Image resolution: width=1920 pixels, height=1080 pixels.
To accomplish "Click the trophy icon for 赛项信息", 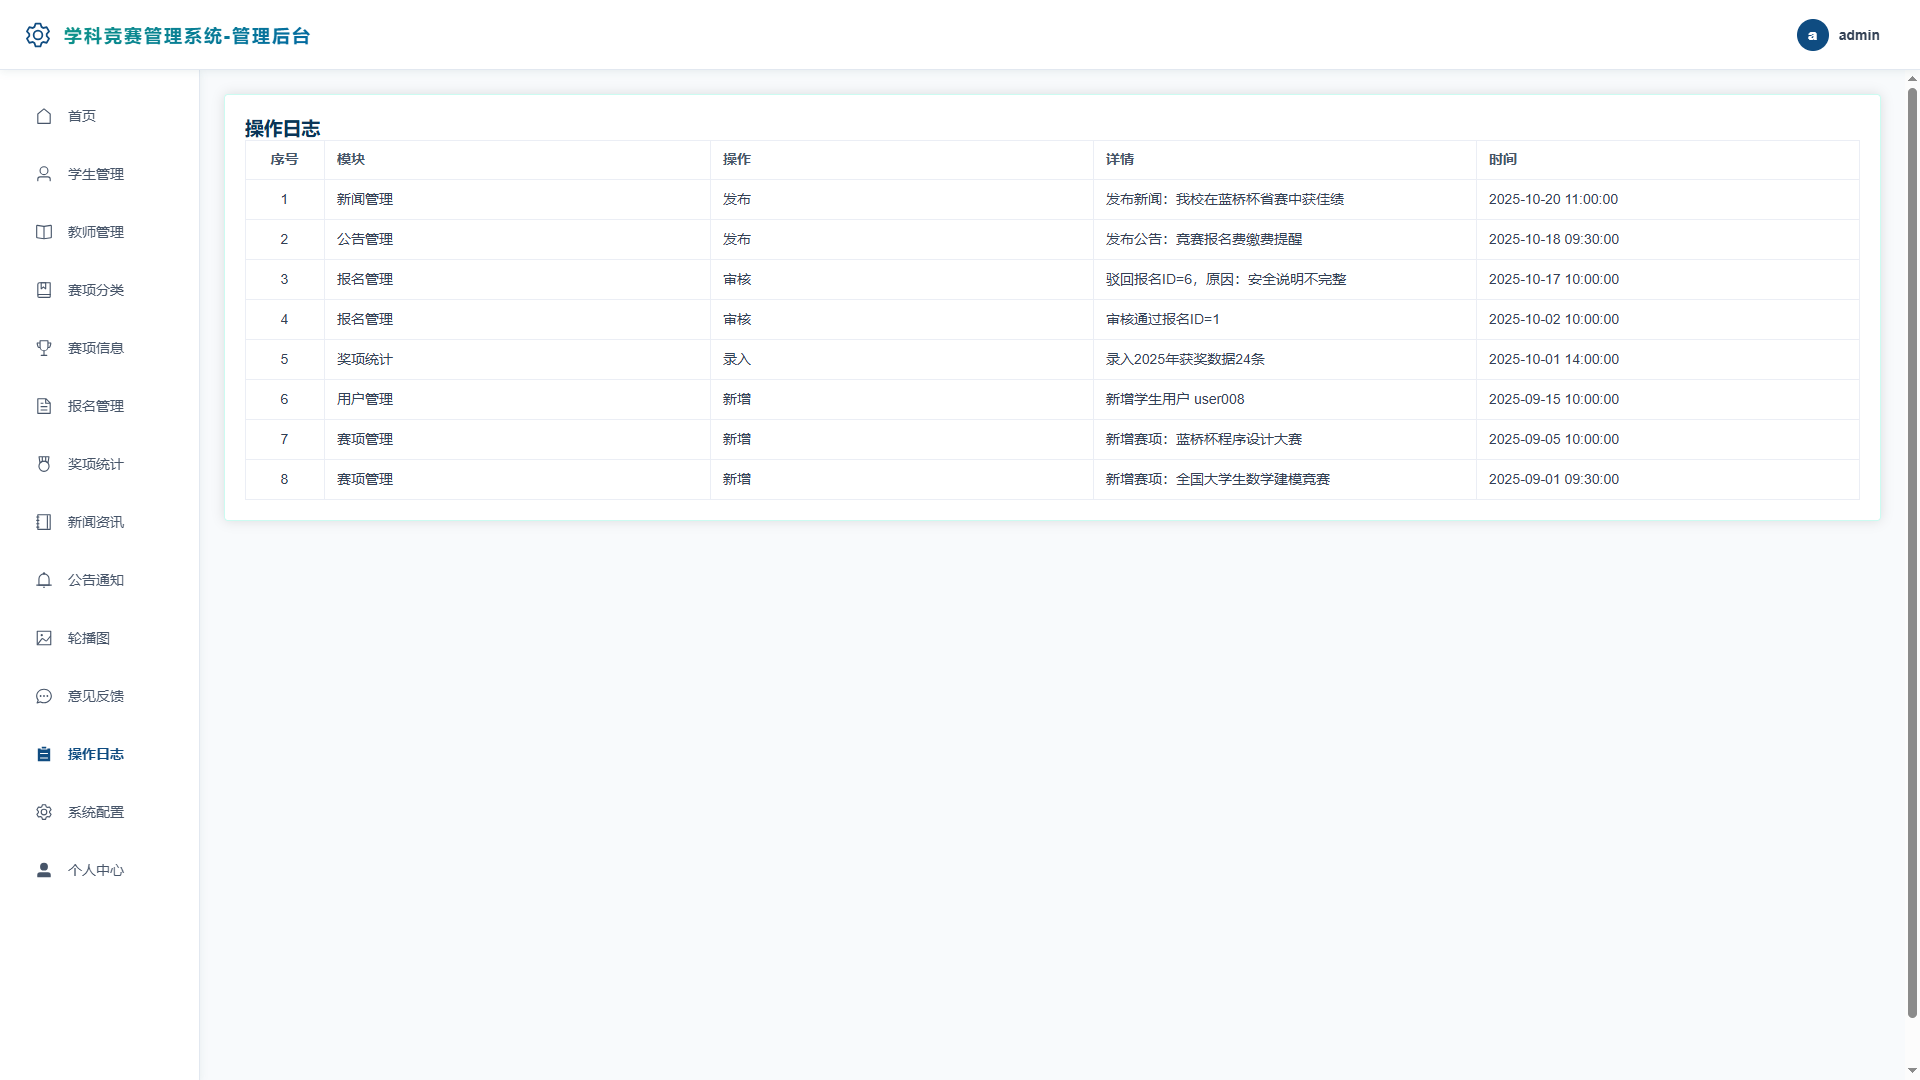I will click(44, 348).
